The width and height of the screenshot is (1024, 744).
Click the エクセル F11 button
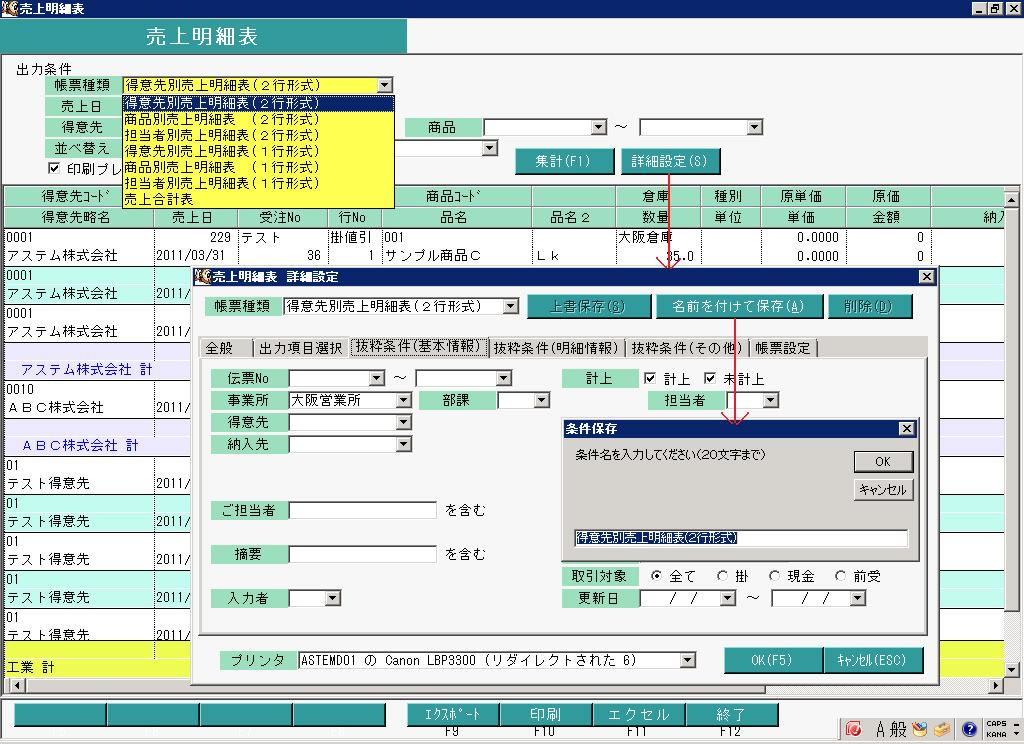click(x=638, y=715)
